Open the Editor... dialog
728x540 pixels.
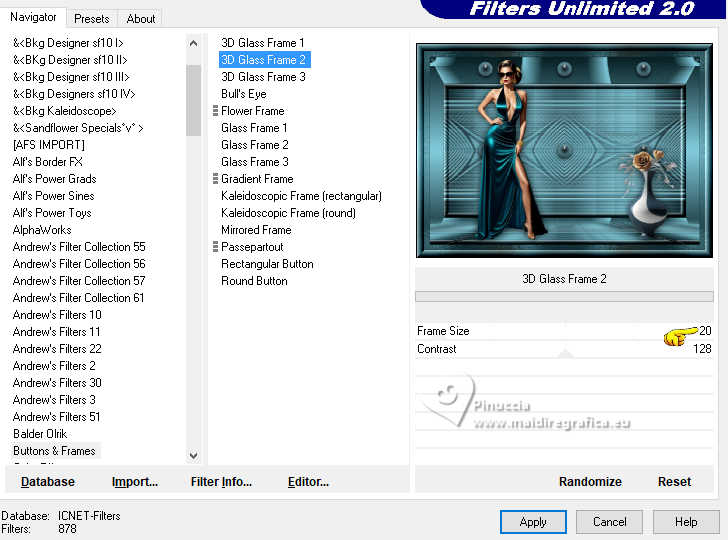pos(308,482)
